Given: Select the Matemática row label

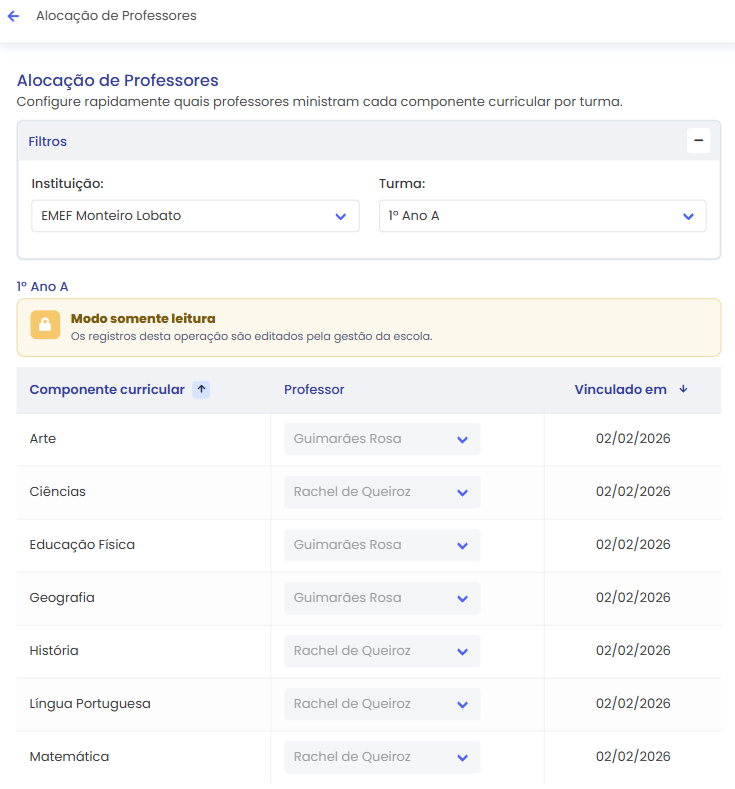Looking at the screenshot, I should 69,757.
